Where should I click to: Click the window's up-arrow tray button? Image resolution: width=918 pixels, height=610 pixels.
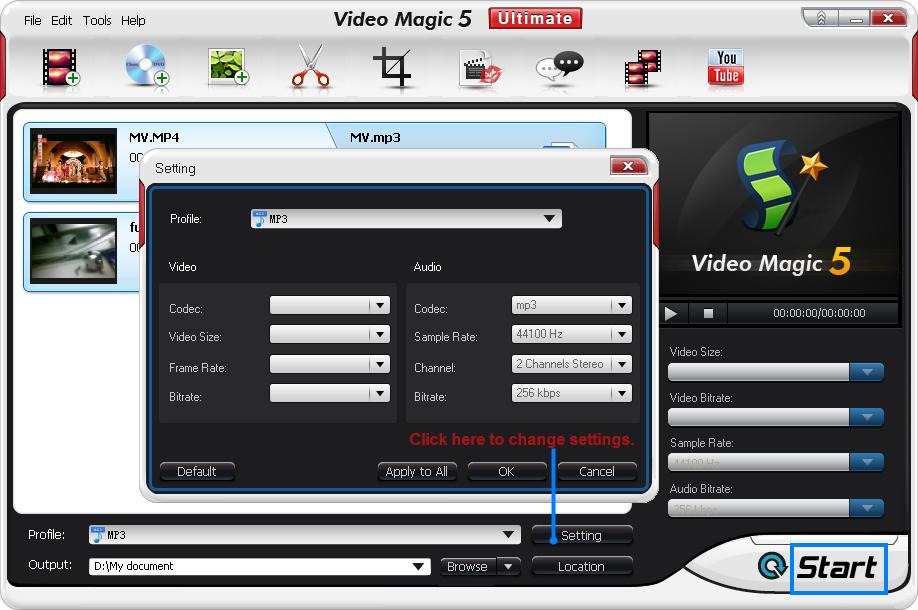pos(821,19)
